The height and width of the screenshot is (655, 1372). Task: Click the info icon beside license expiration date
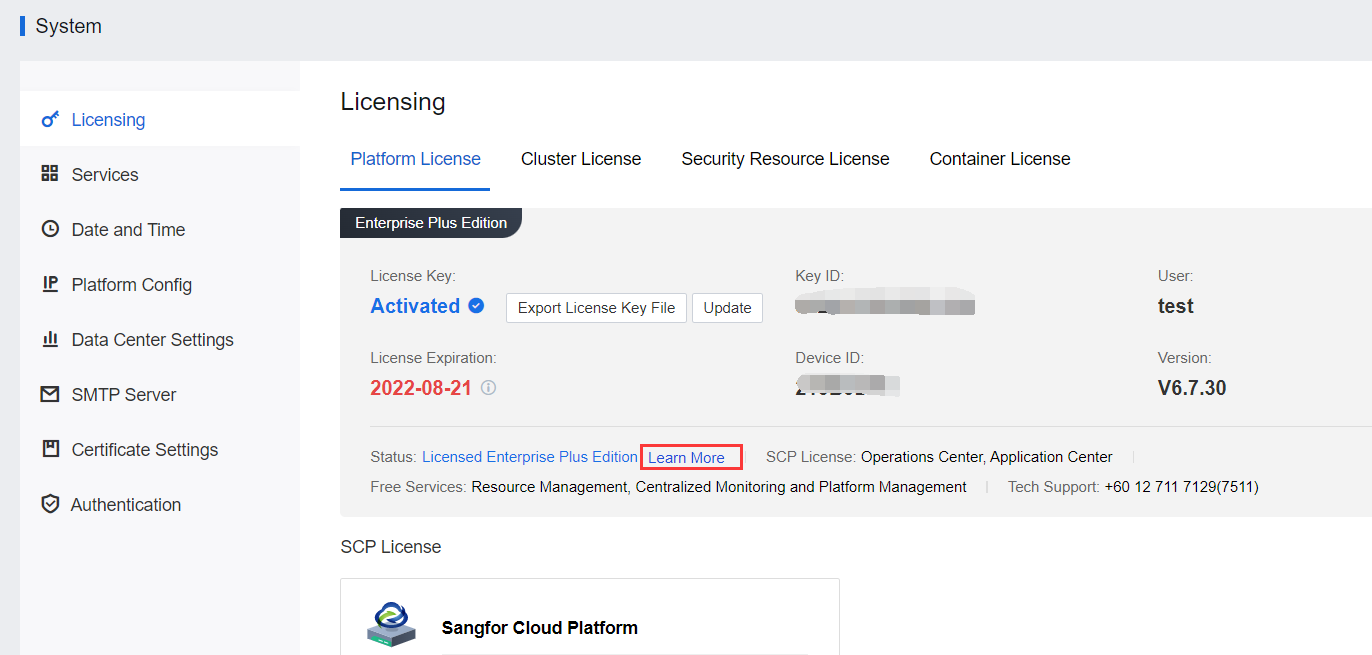[488, 388]
